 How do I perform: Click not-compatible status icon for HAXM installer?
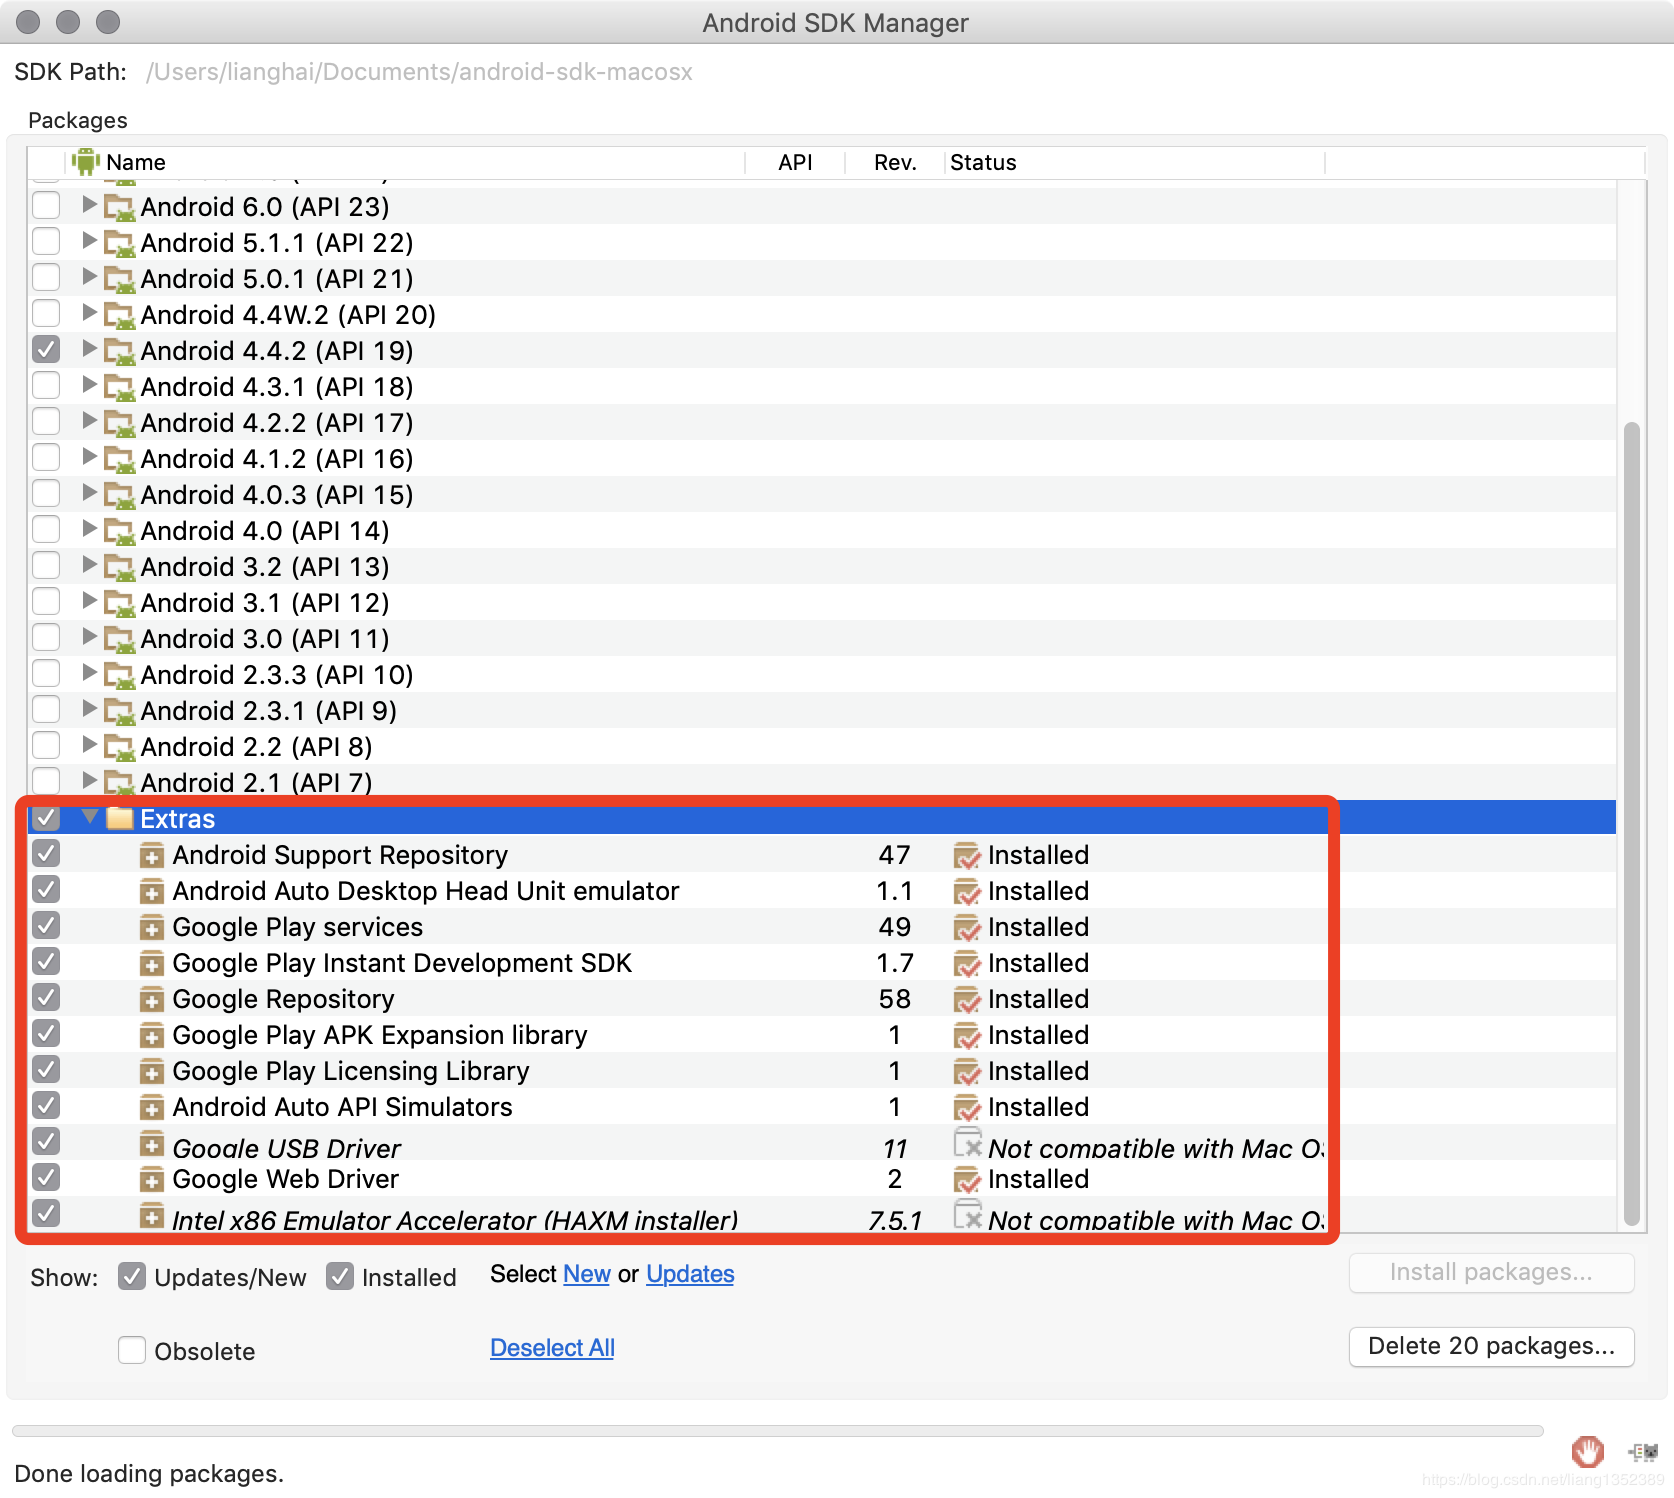click(967, 1214)
